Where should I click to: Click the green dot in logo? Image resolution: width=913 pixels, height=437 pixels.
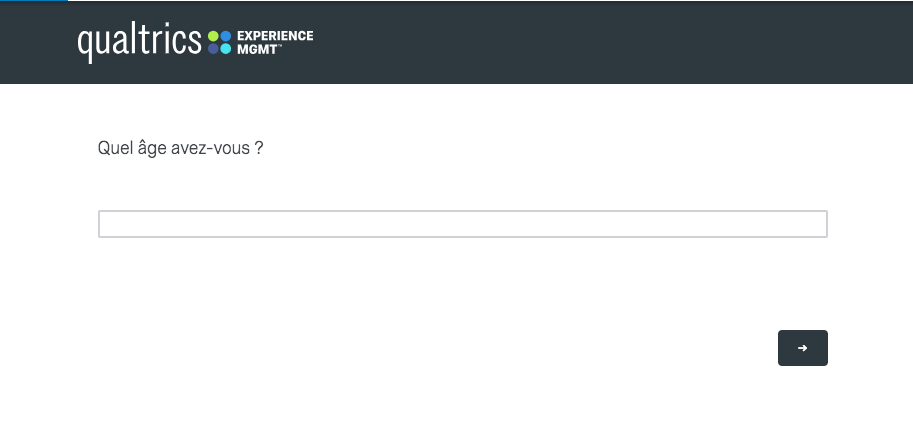tap(213, 36)
